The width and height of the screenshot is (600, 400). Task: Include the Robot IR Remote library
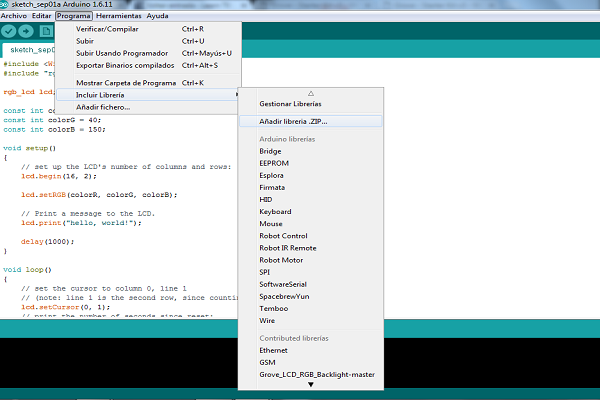311,248
